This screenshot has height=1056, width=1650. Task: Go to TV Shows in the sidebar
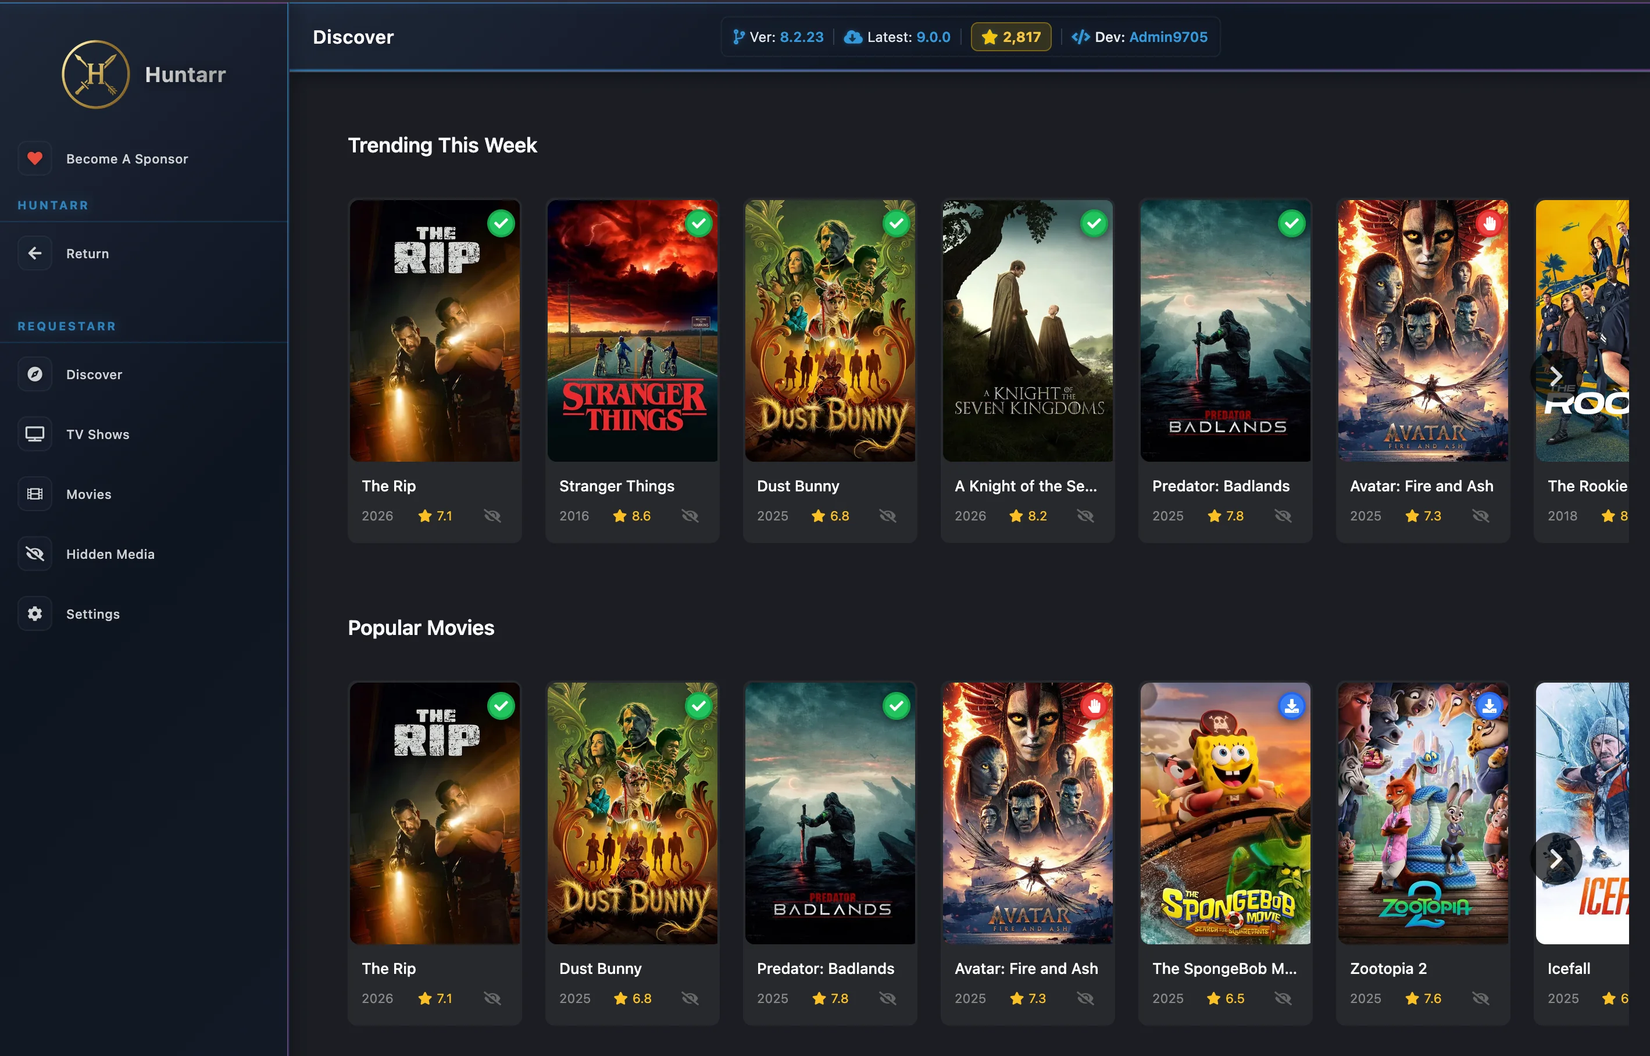[144, 434]
